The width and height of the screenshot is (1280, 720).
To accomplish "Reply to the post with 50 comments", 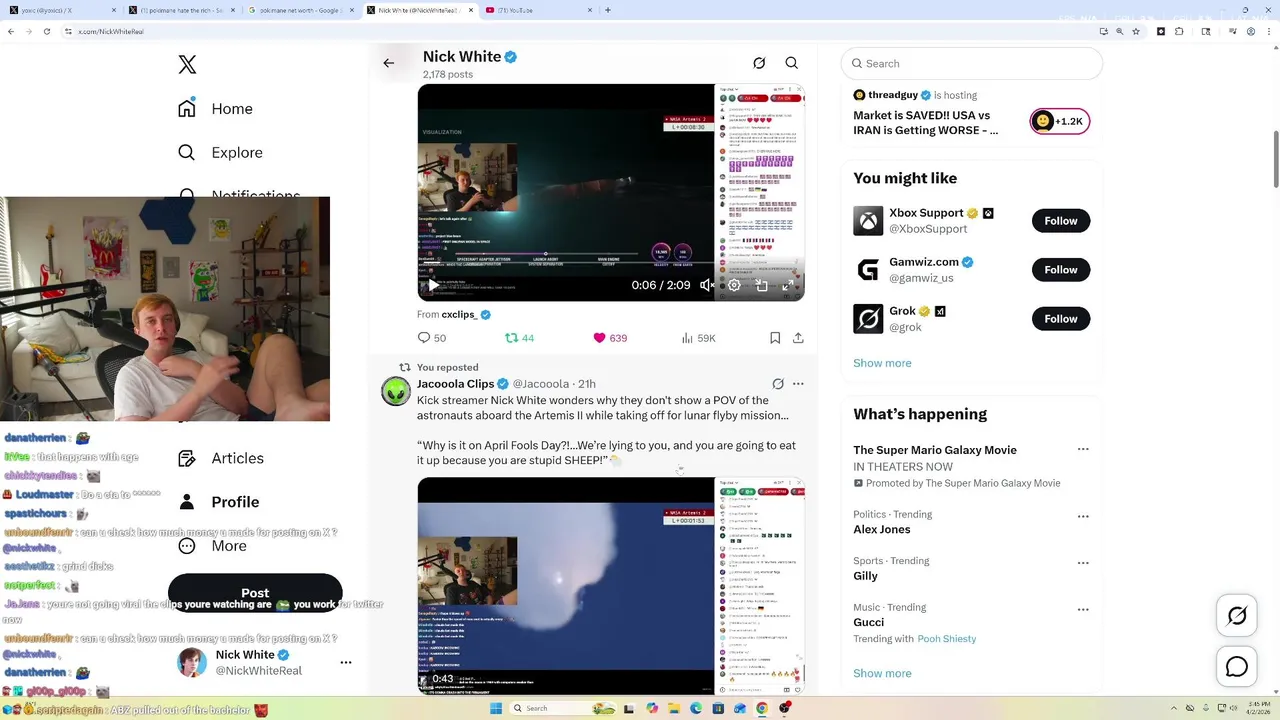I will click(432, 338).
